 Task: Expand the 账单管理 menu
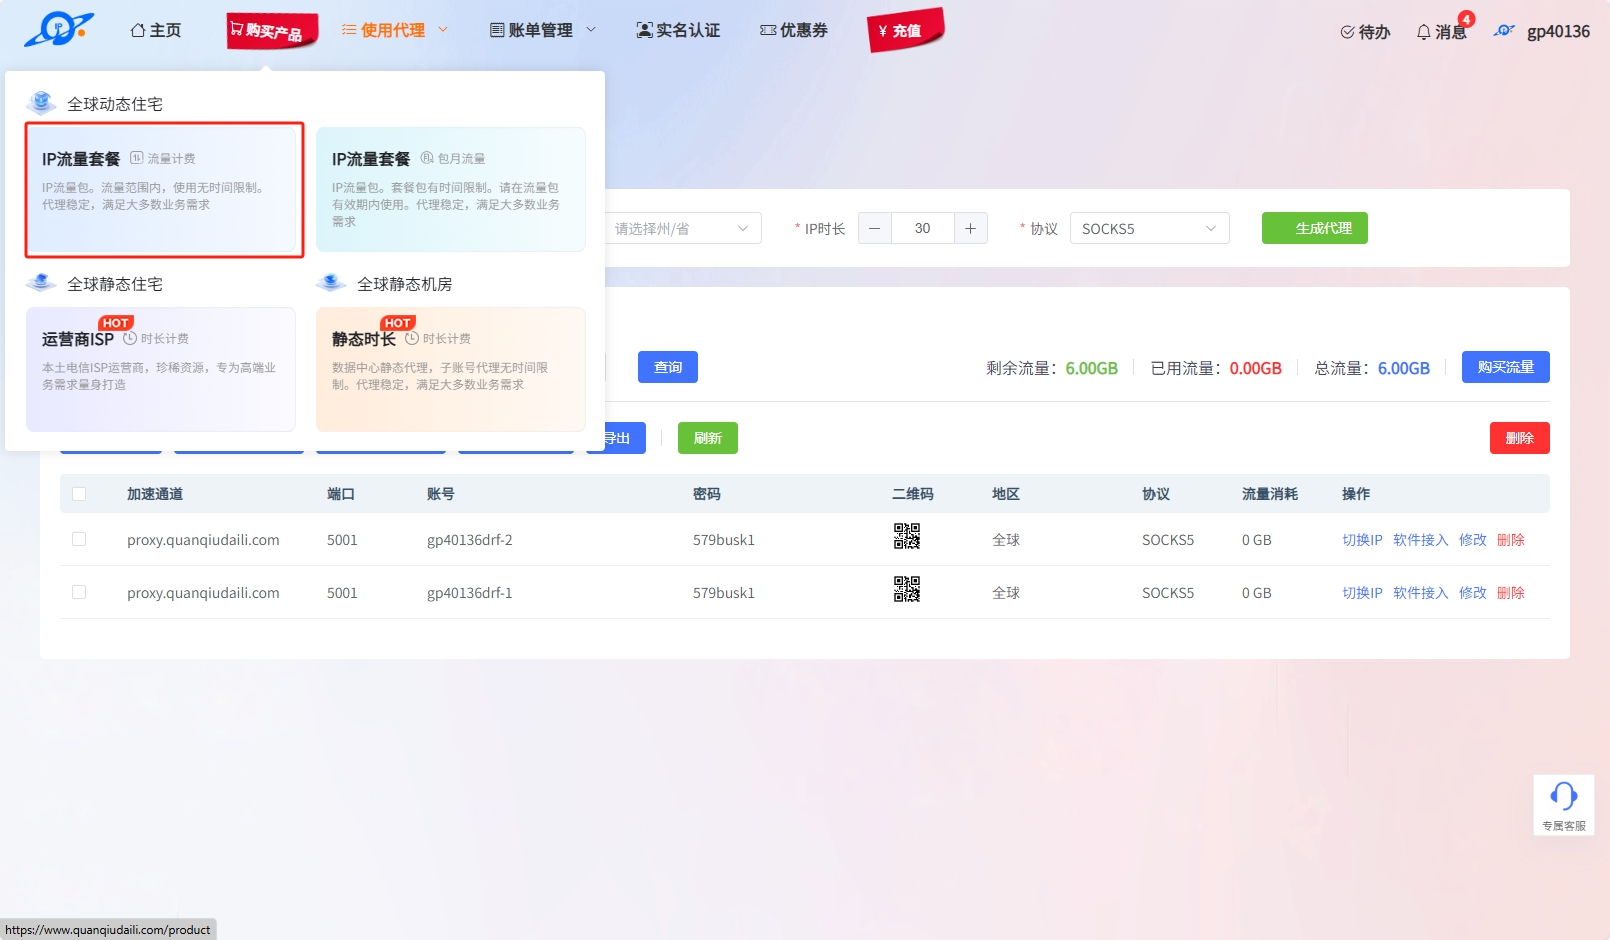pos(542,31)
